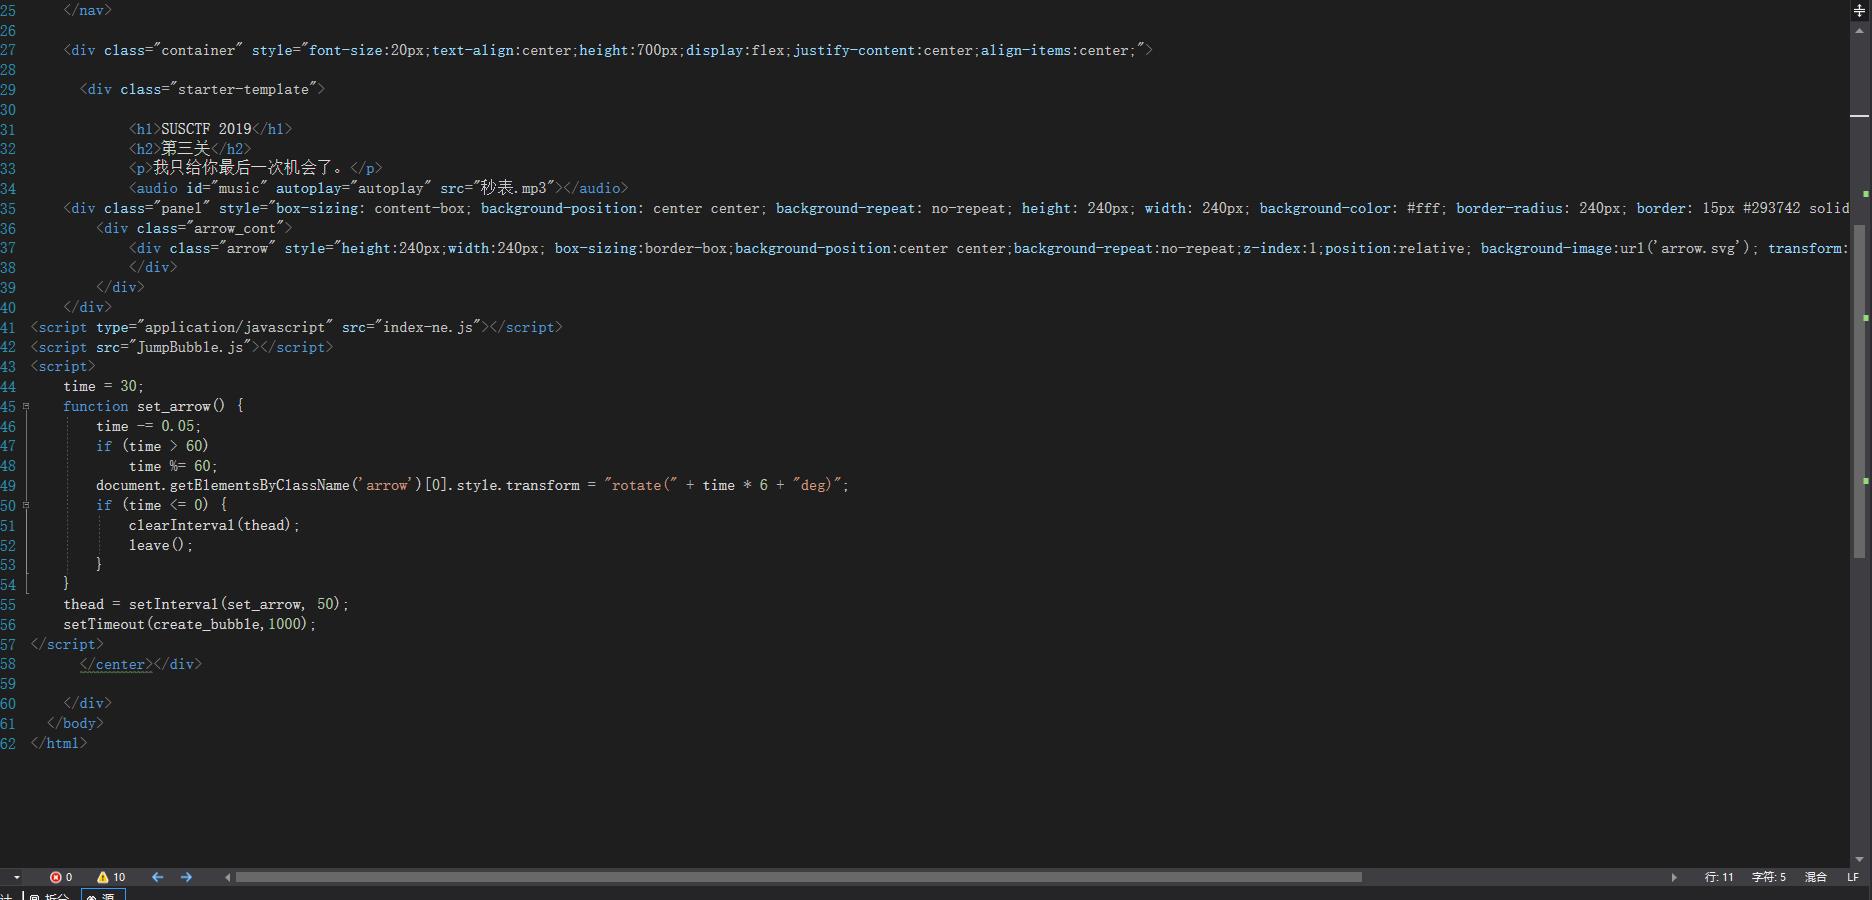Click the SUSCTF 2019 heading text
Image resolution: width=1872 pixels, height=900 pixels.
click(206, 129)
